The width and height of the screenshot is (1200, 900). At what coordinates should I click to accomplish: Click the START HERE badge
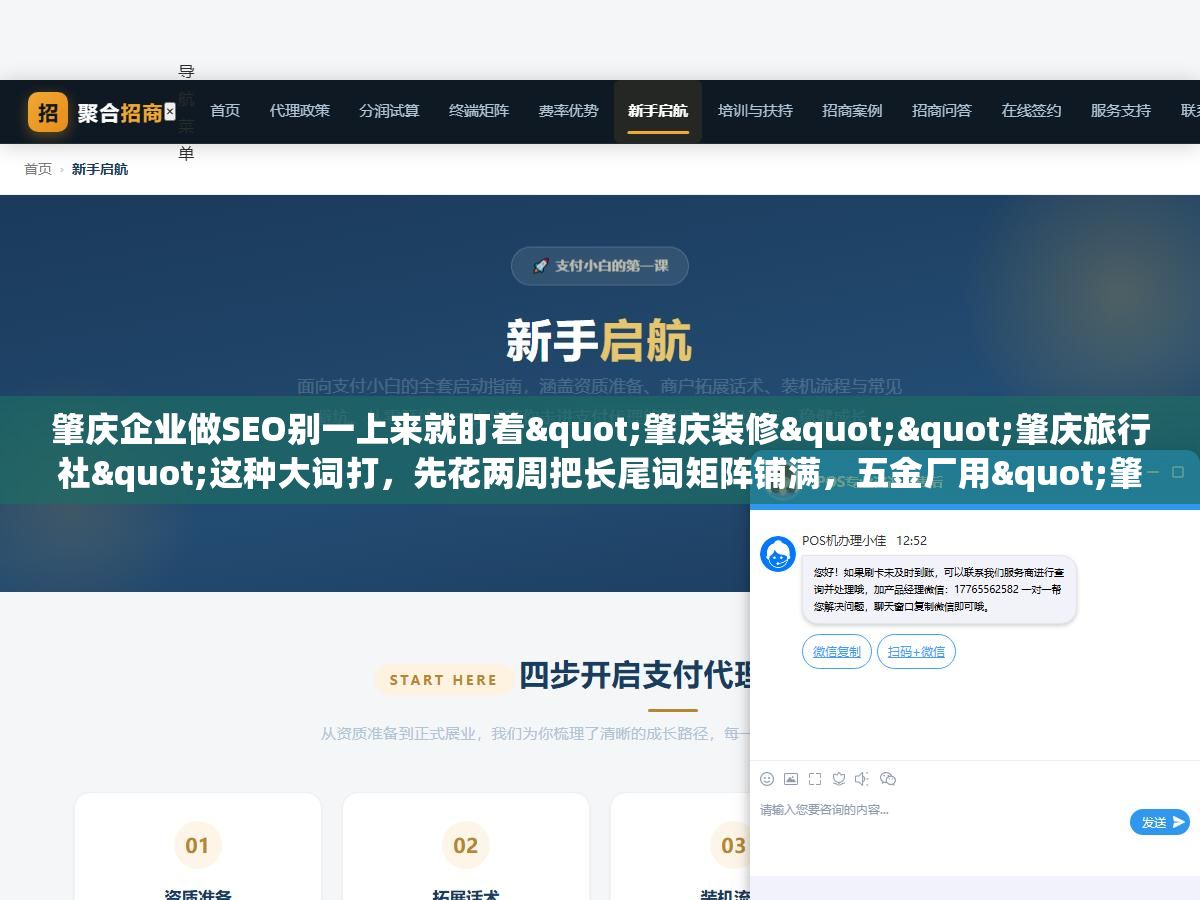[x=443, y=680]
